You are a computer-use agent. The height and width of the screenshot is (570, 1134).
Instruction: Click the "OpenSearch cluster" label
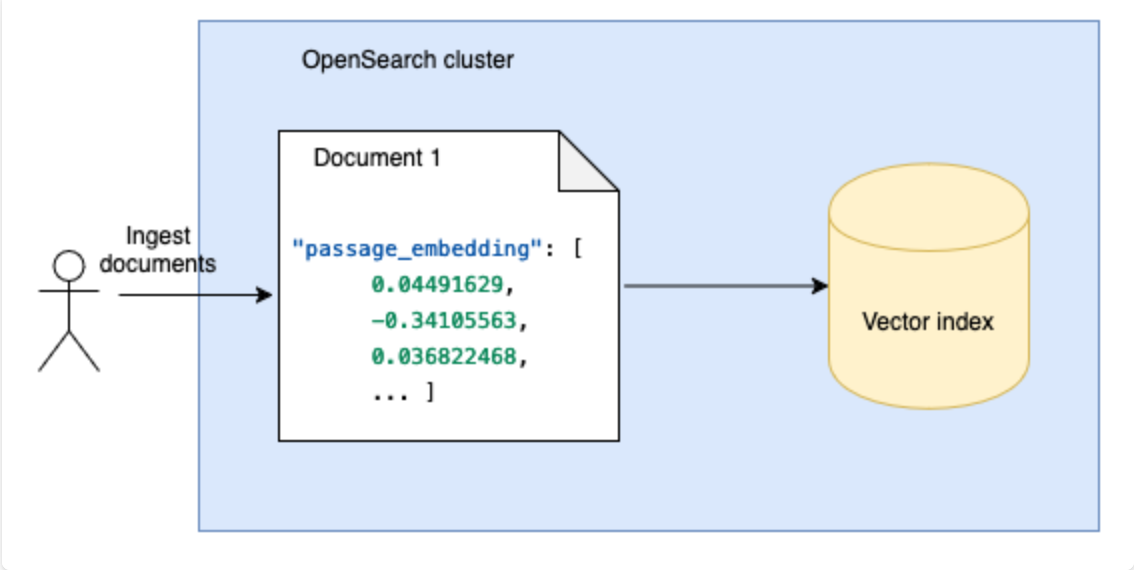(x=408, y=60)
